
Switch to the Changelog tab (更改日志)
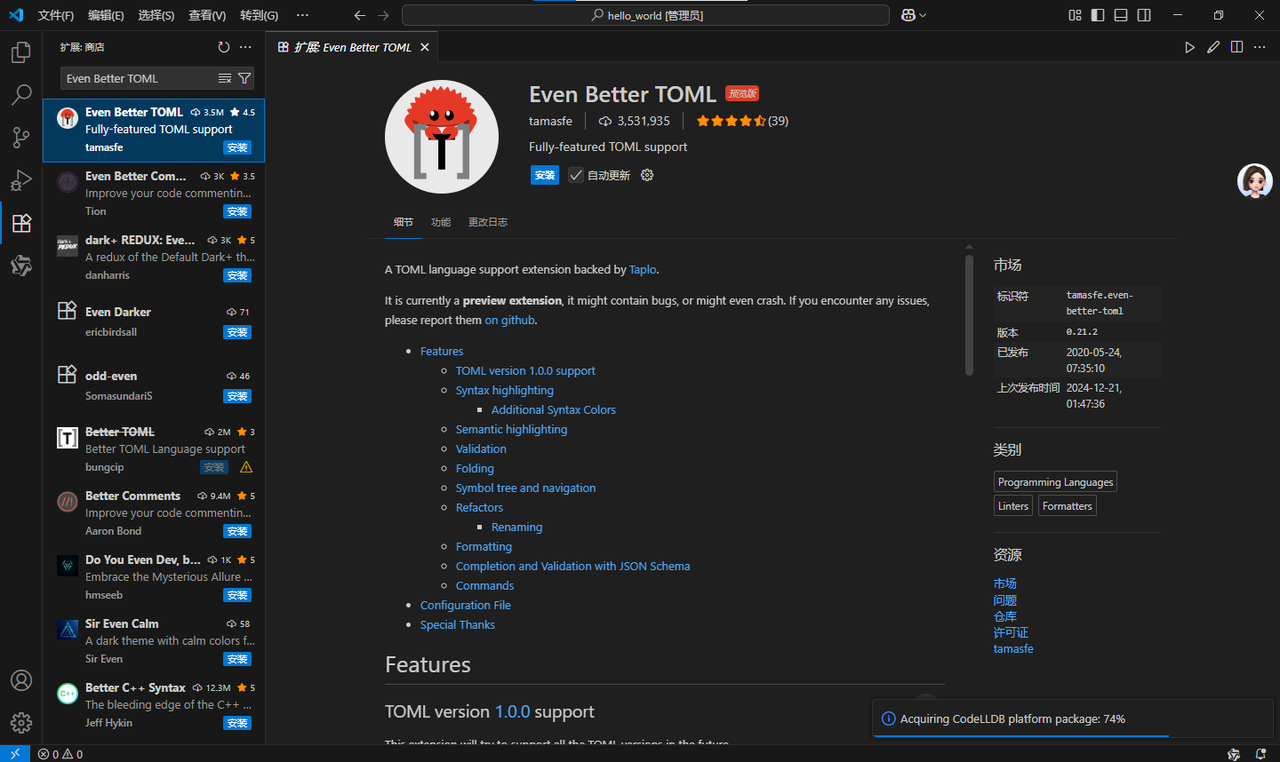pyautogui.click(x=488, y=222)
